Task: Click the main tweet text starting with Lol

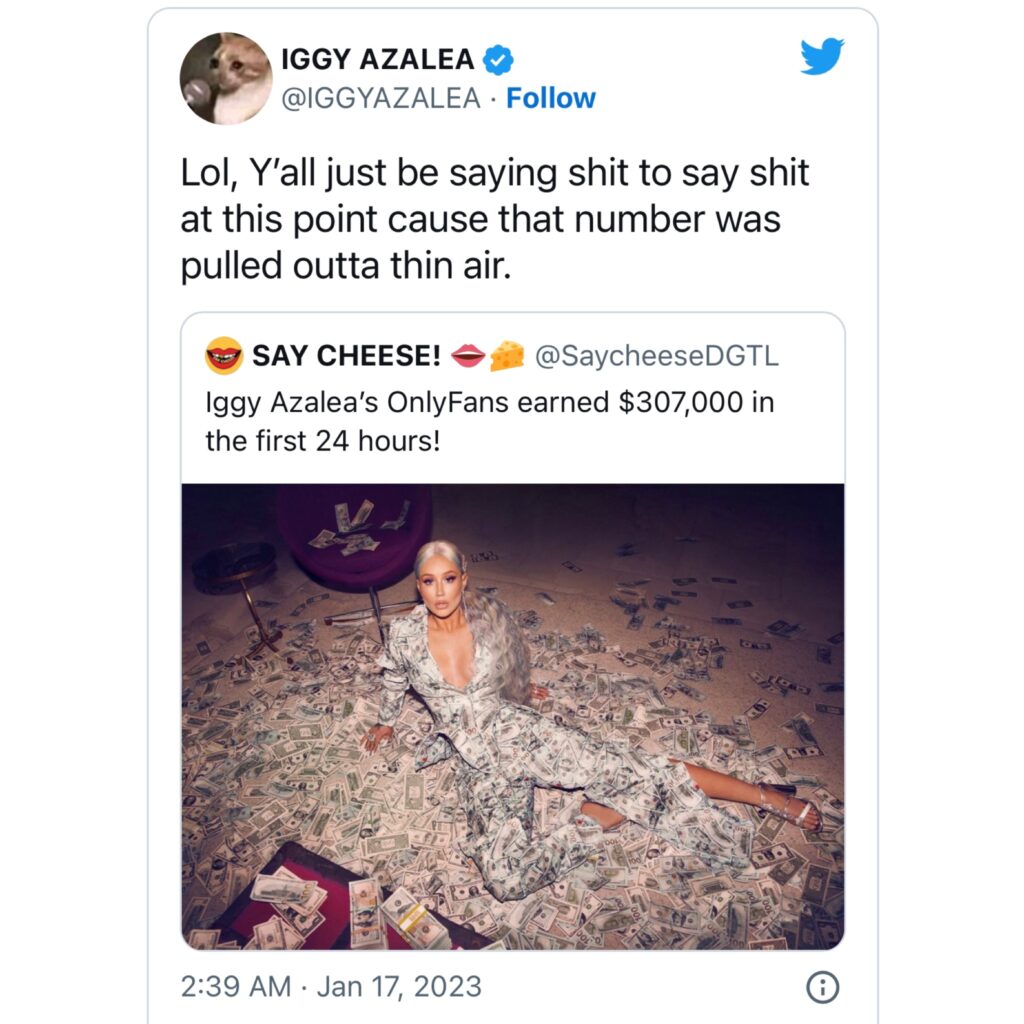Action: coord(494,219)
